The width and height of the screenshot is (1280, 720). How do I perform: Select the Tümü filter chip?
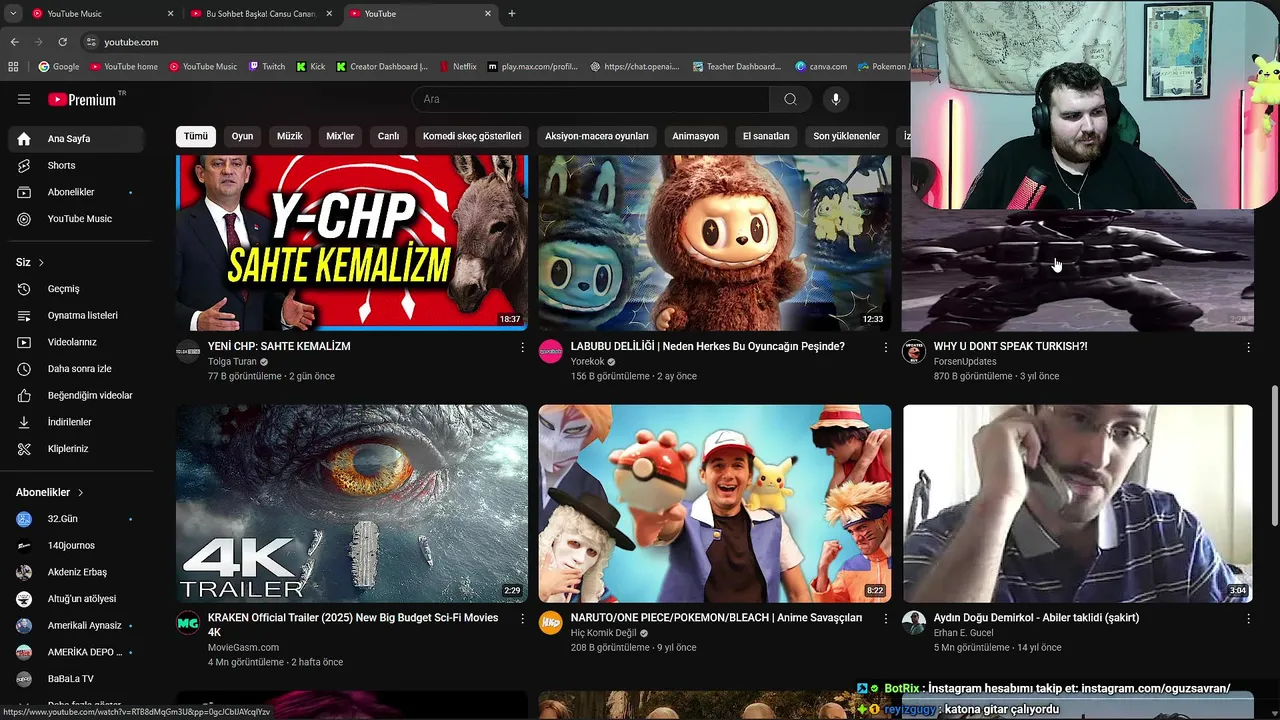pos(196,136)
